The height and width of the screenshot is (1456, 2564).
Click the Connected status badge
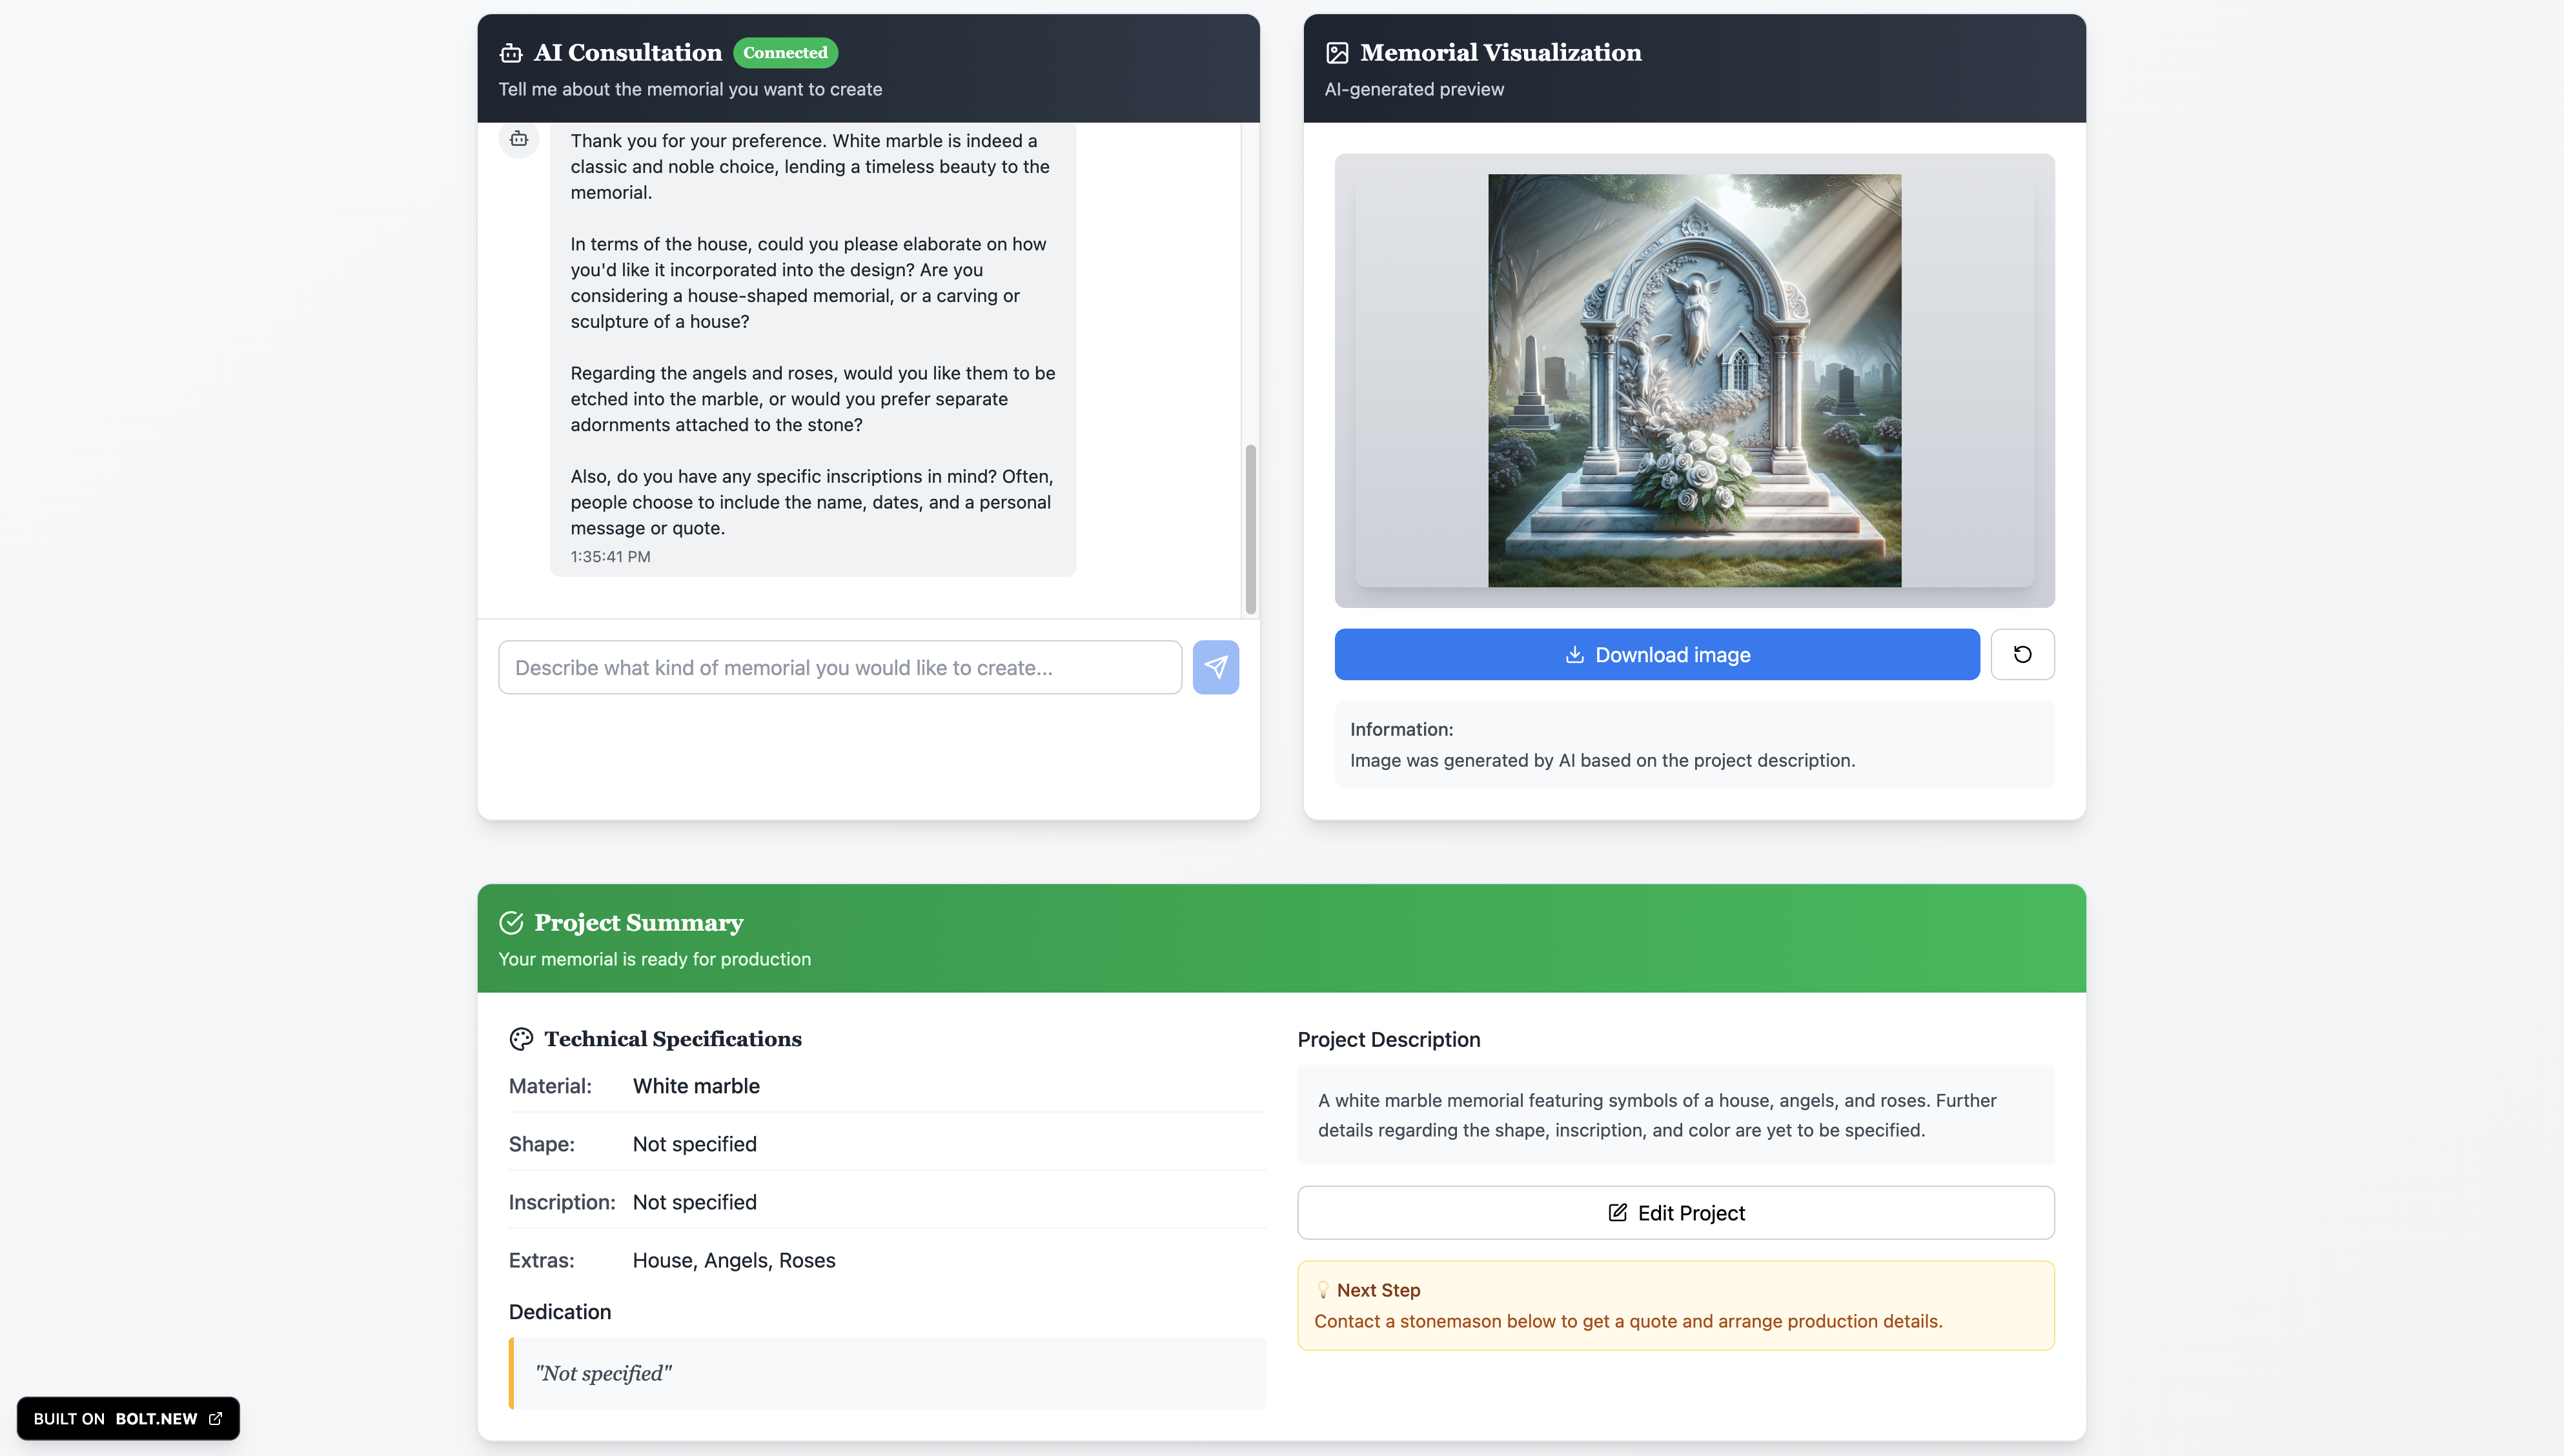pos(785,53)
